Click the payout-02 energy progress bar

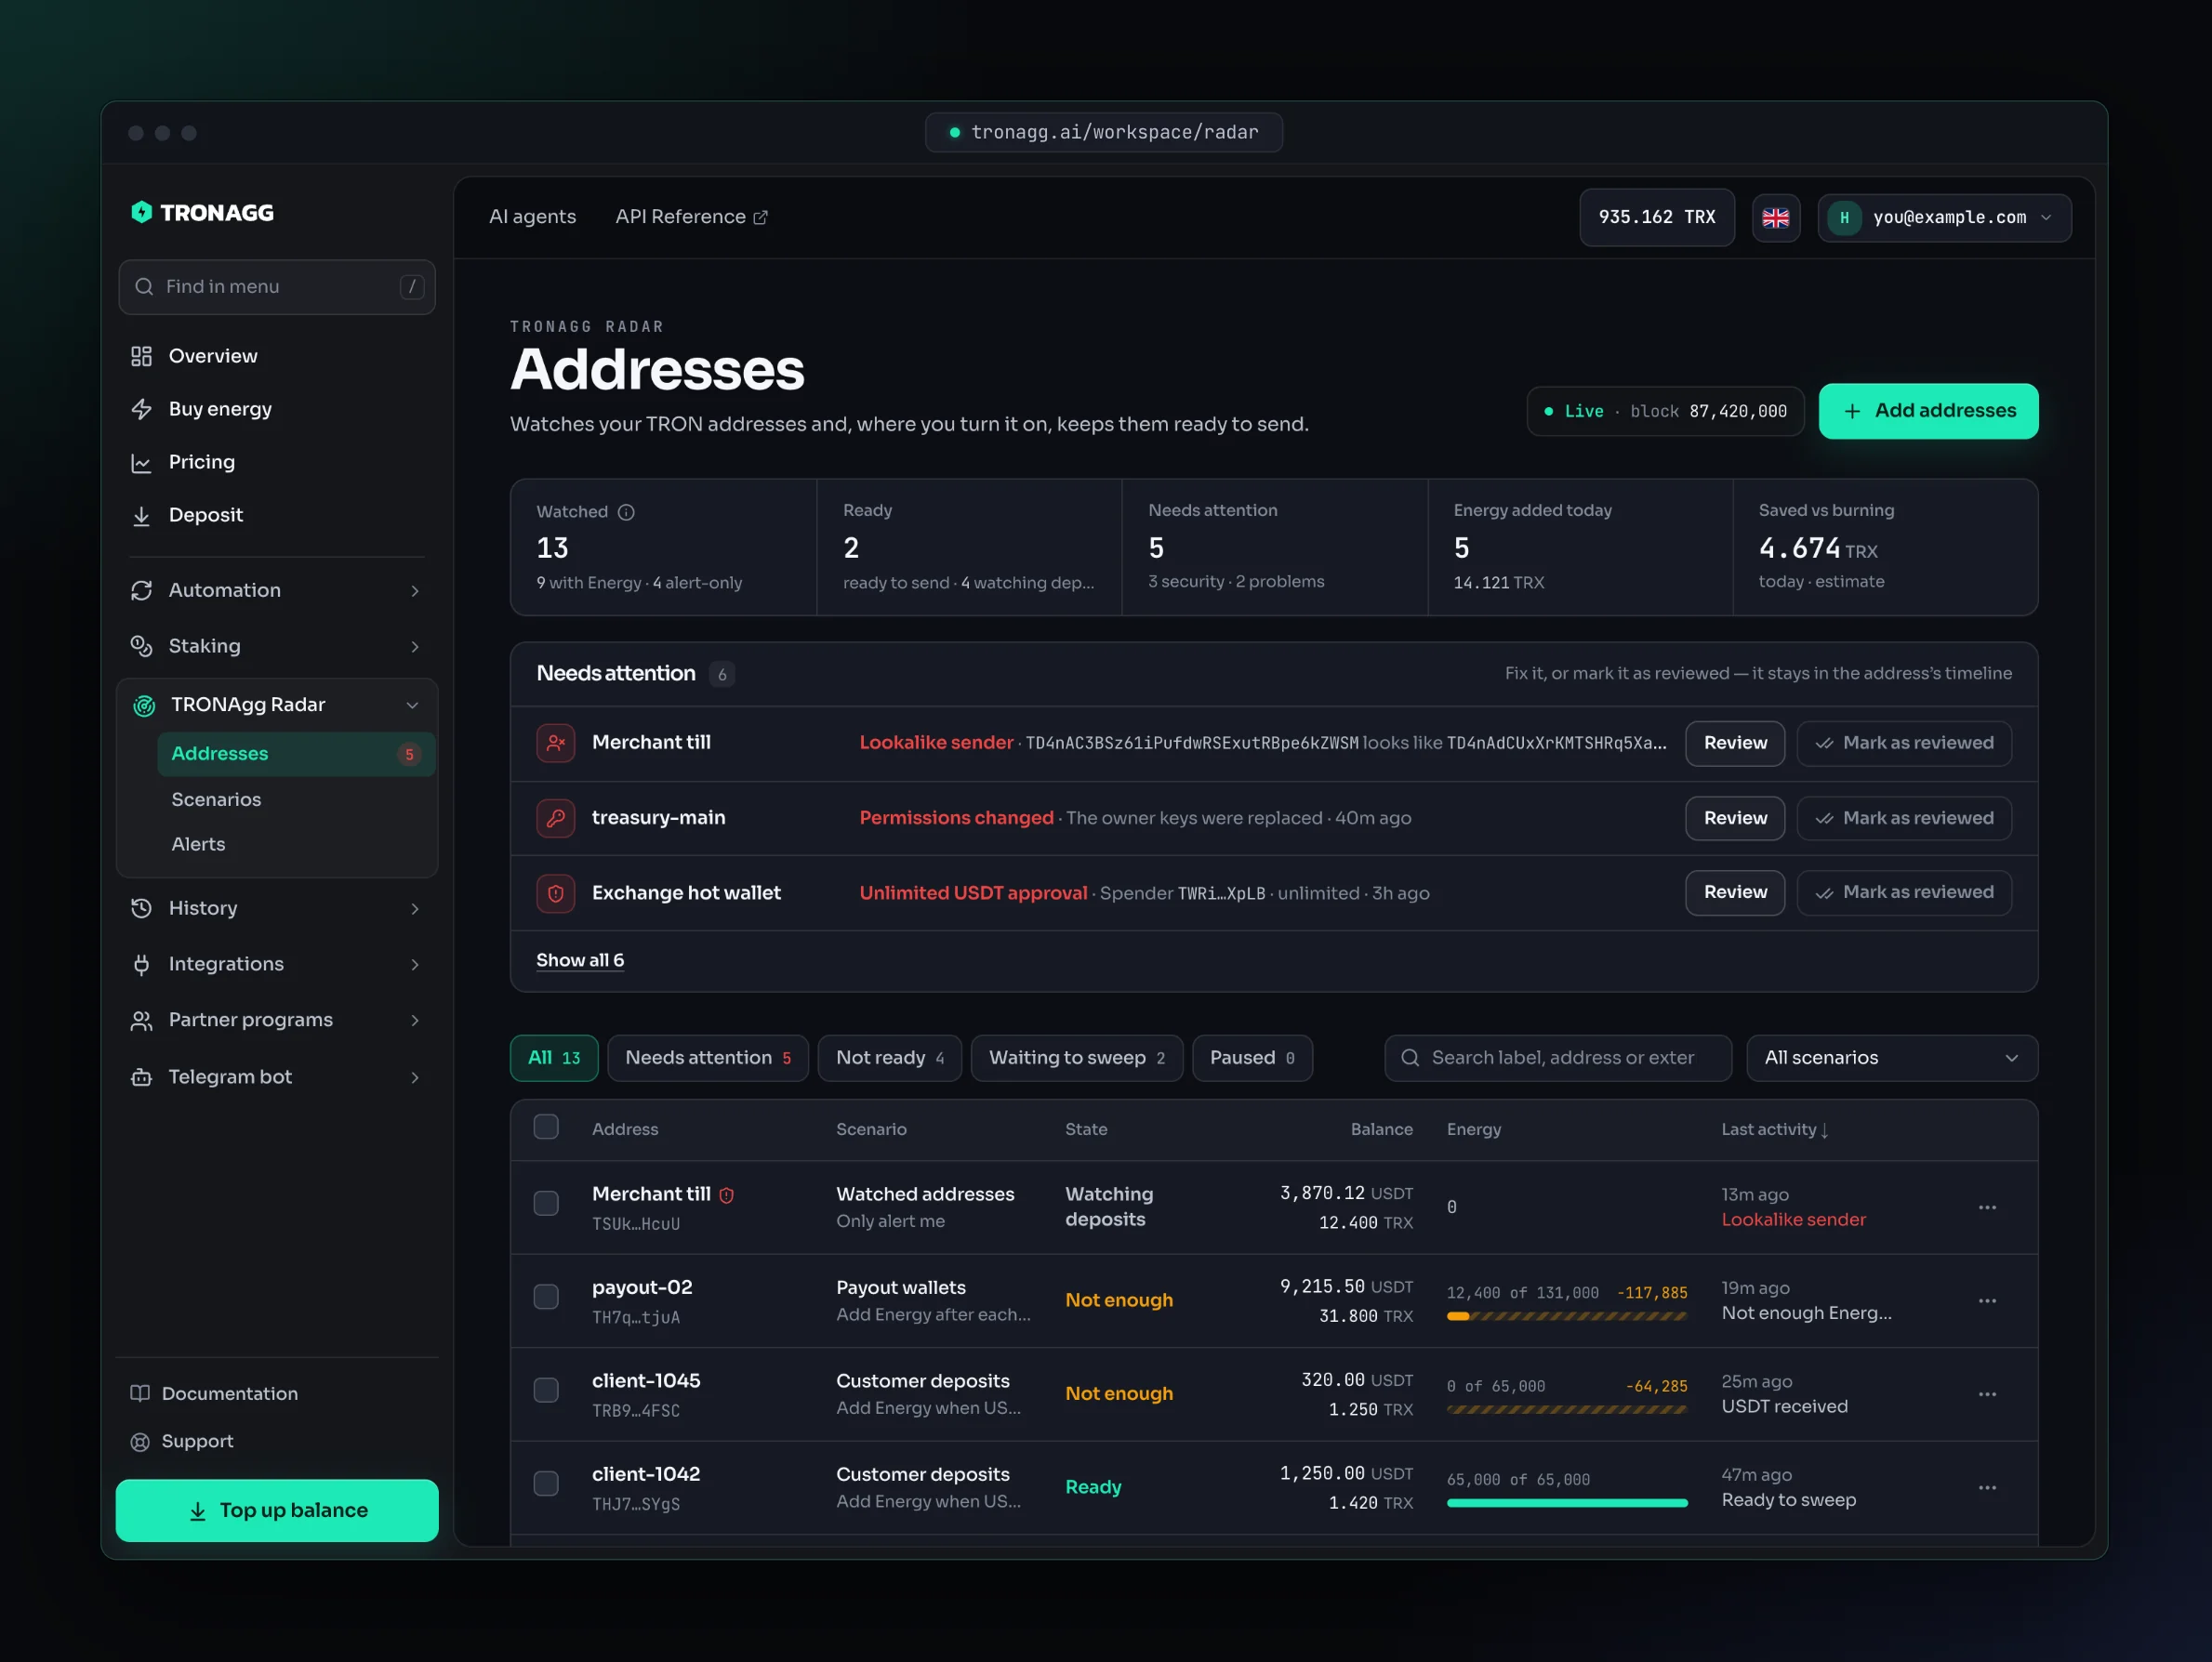pyautogui.click(x=1567, y=1316)
